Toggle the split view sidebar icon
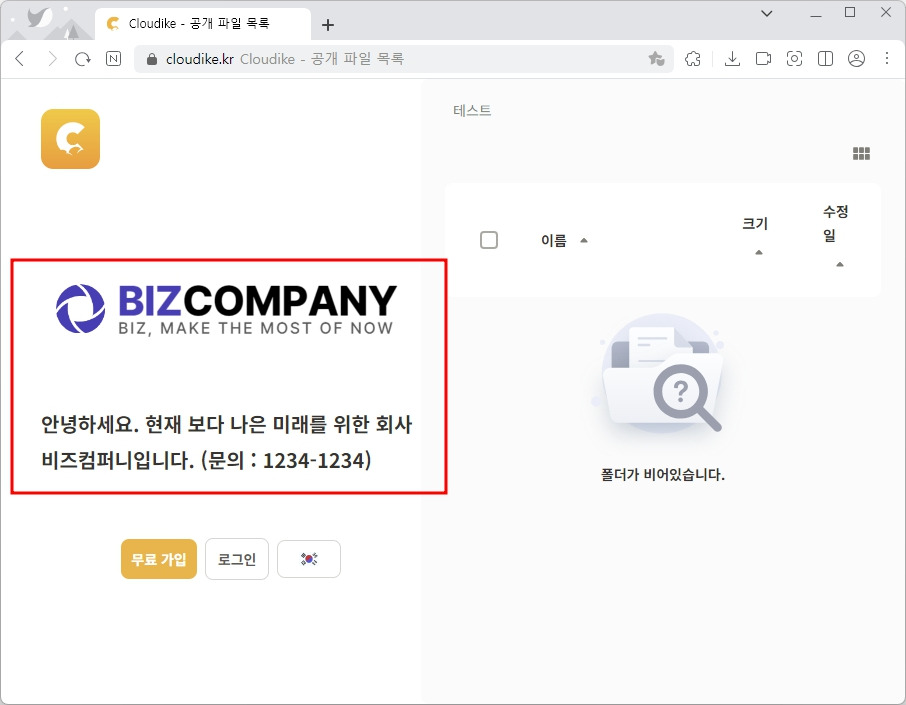 click(825, 58)
